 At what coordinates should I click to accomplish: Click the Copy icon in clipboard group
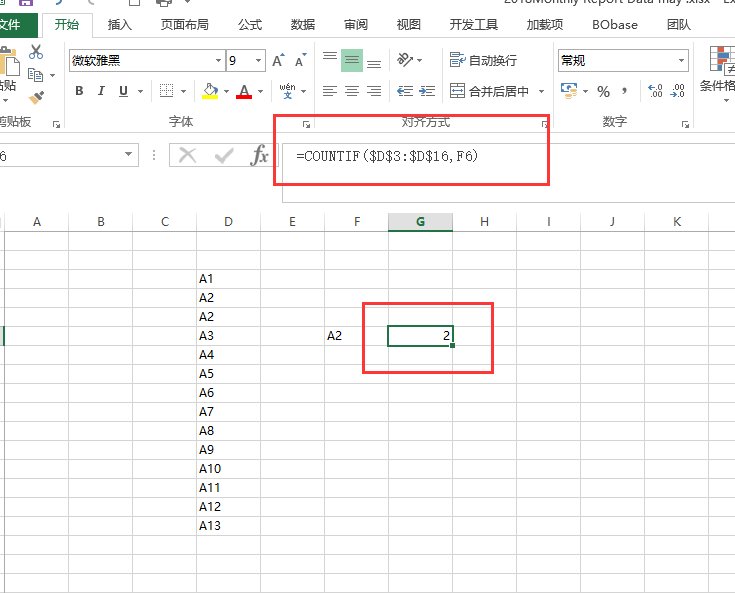(x=36, y=75)
